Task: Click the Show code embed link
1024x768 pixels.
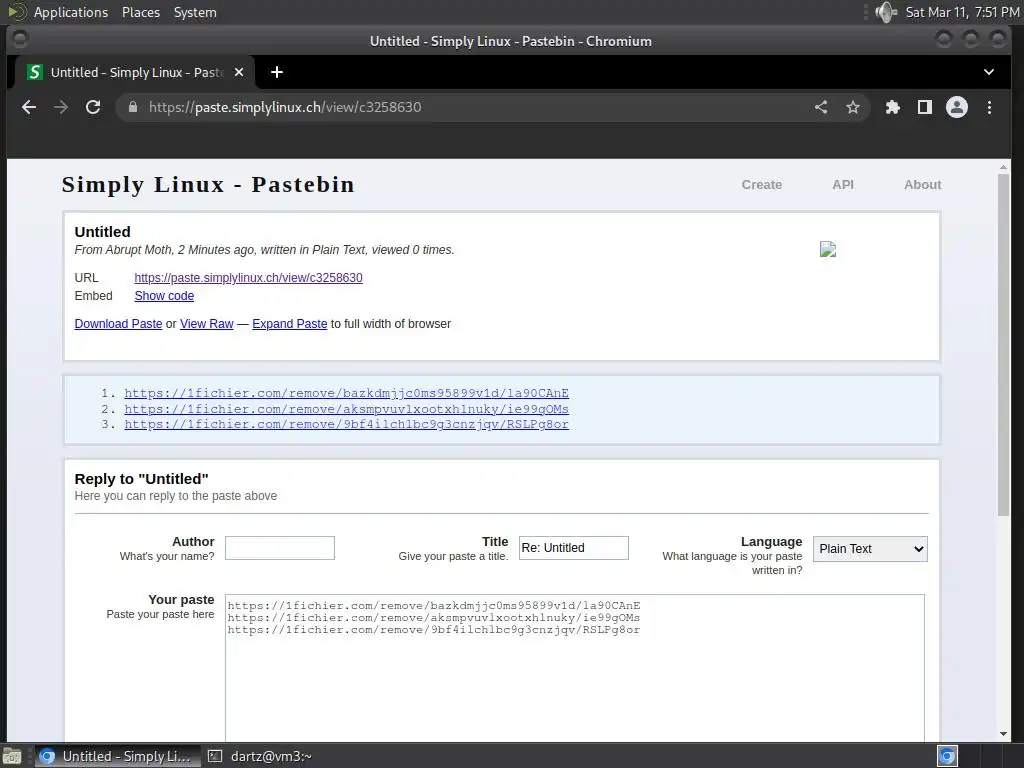Action: [x=164, y=296]
